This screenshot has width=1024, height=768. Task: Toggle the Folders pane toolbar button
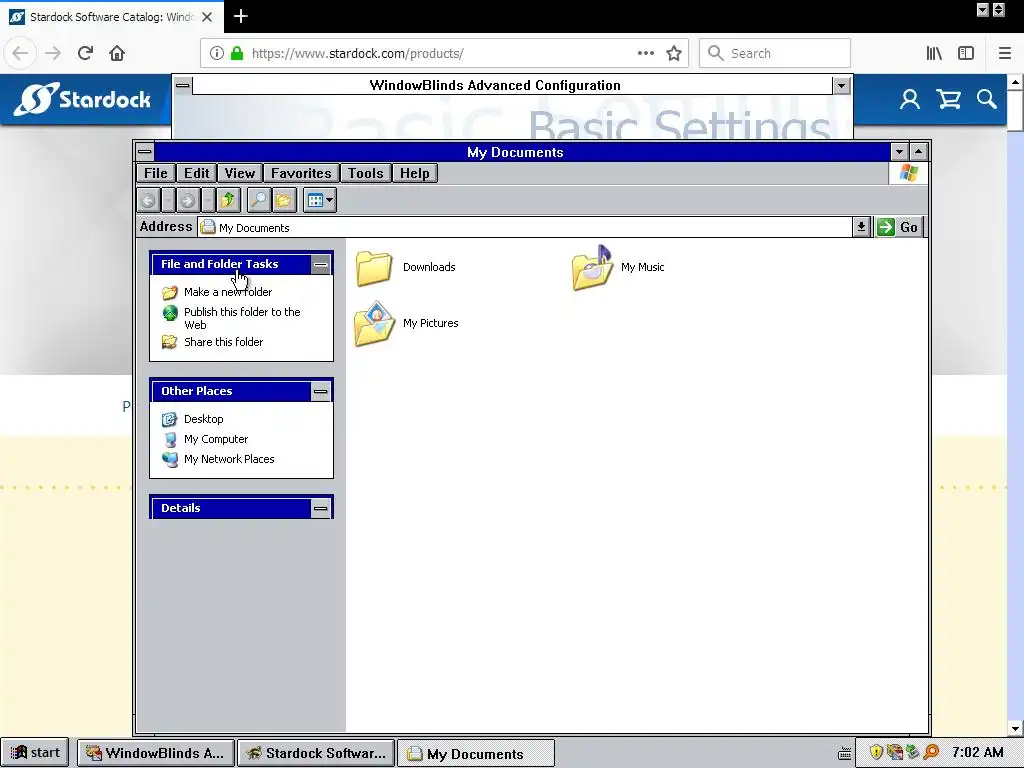283,200
